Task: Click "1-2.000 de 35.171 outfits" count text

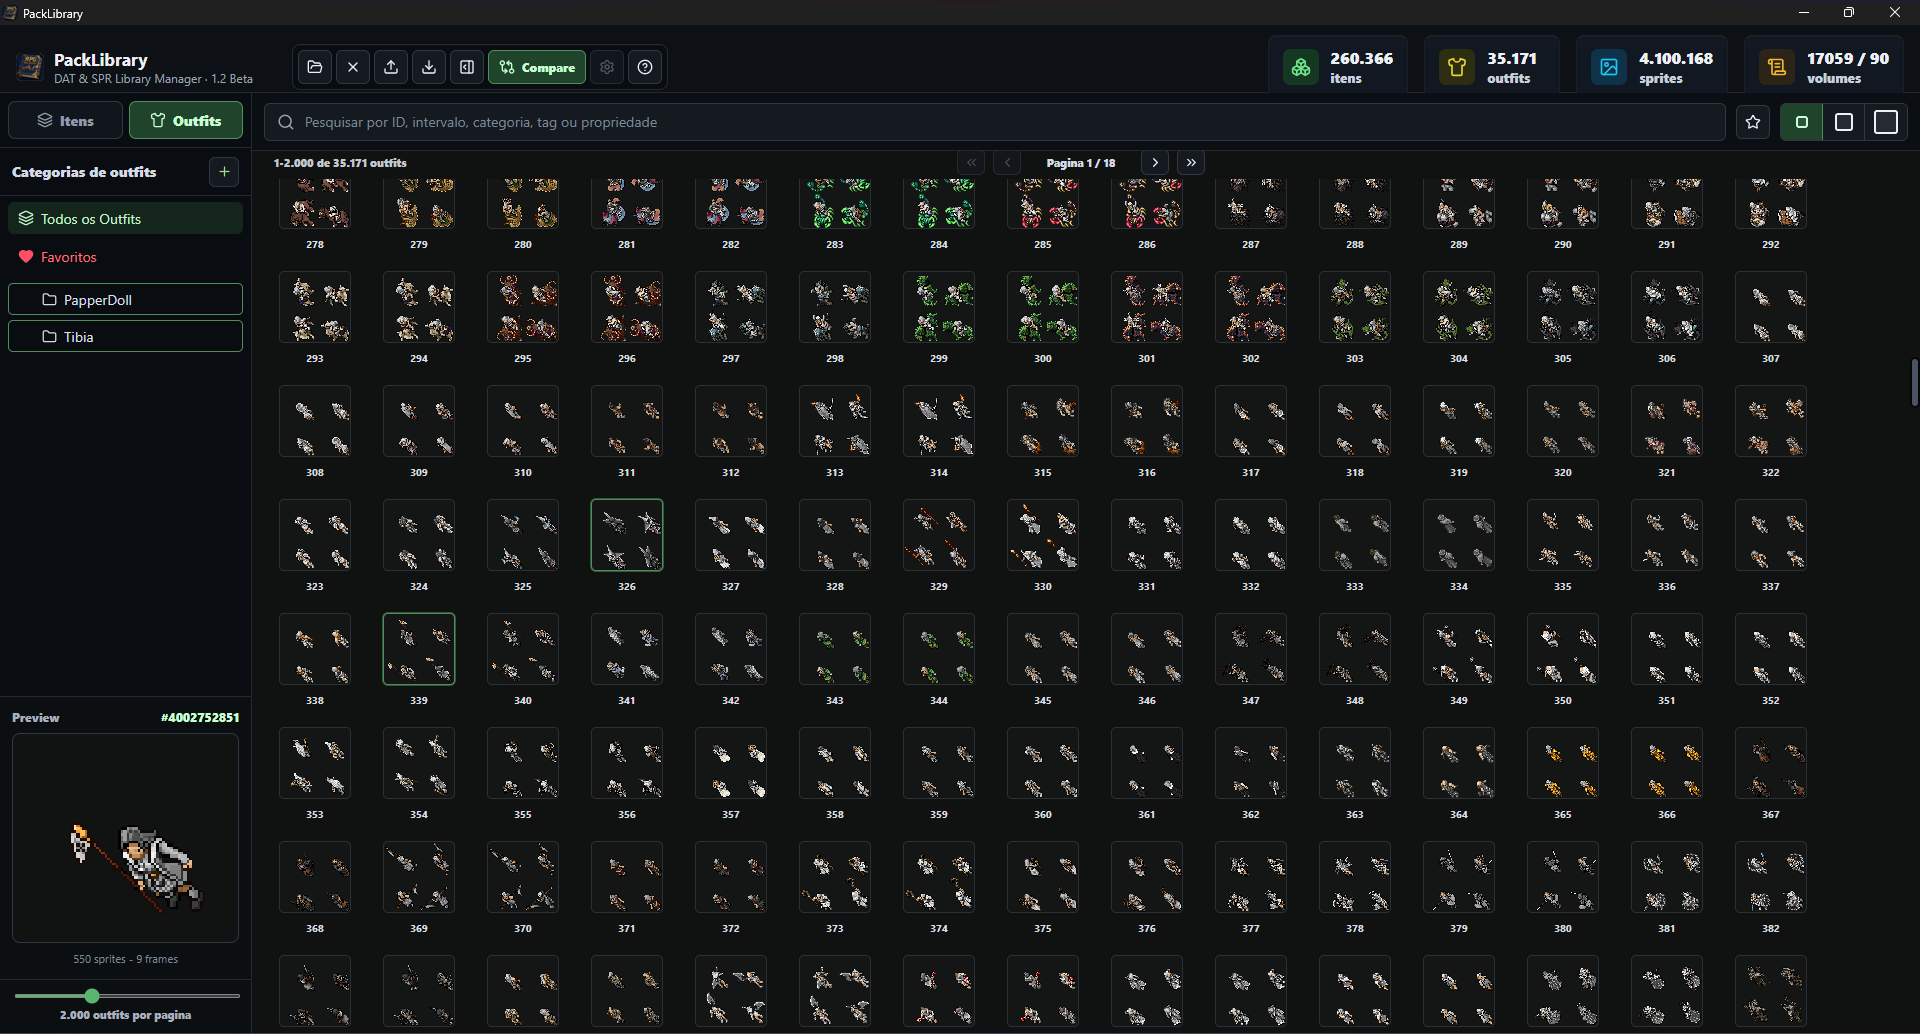Action: point(340,163)
